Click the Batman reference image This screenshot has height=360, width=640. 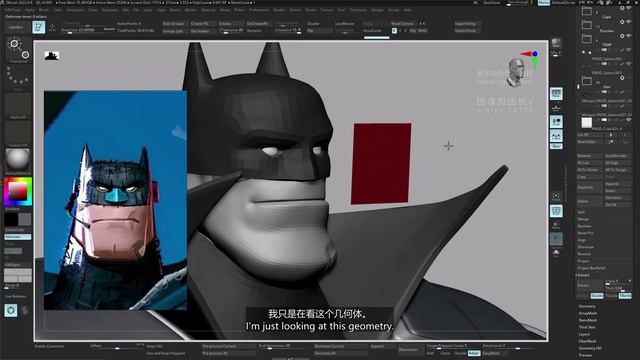point(115,200)
